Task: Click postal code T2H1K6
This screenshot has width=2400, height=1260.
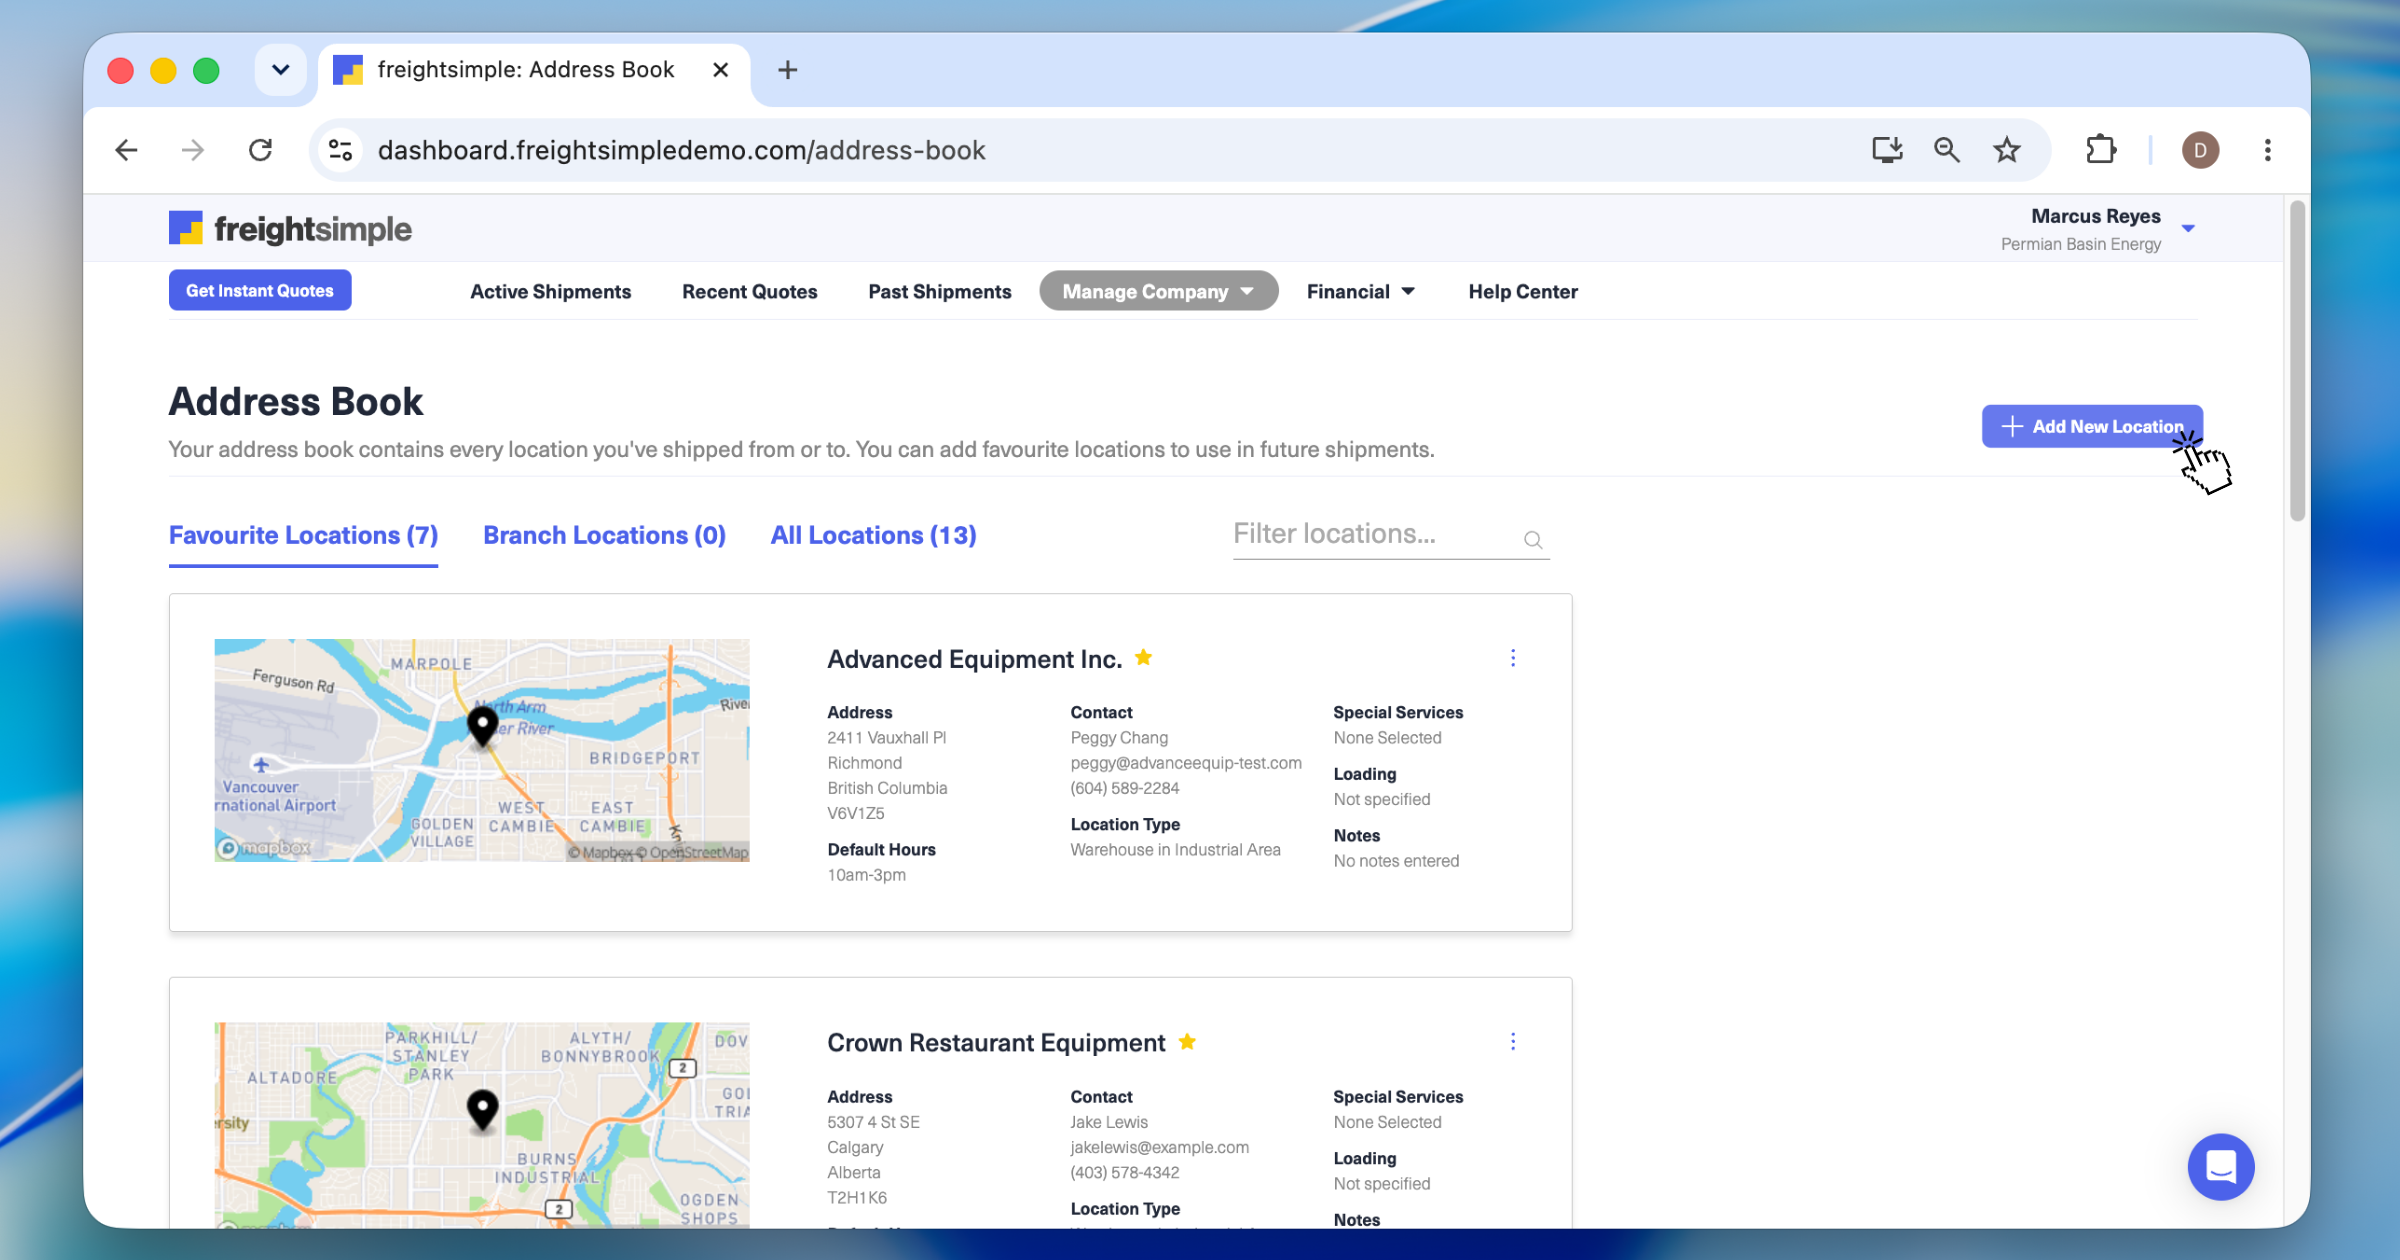Action: pyautogui.click(x=856, y=1198)
